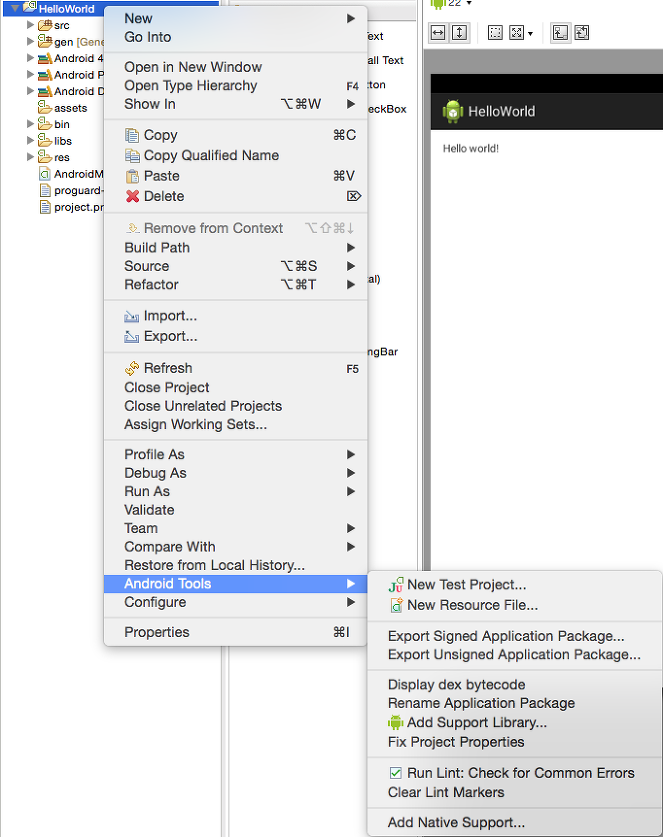Click the project.properties file icon

pyautogui.click(x=45, y=207)
